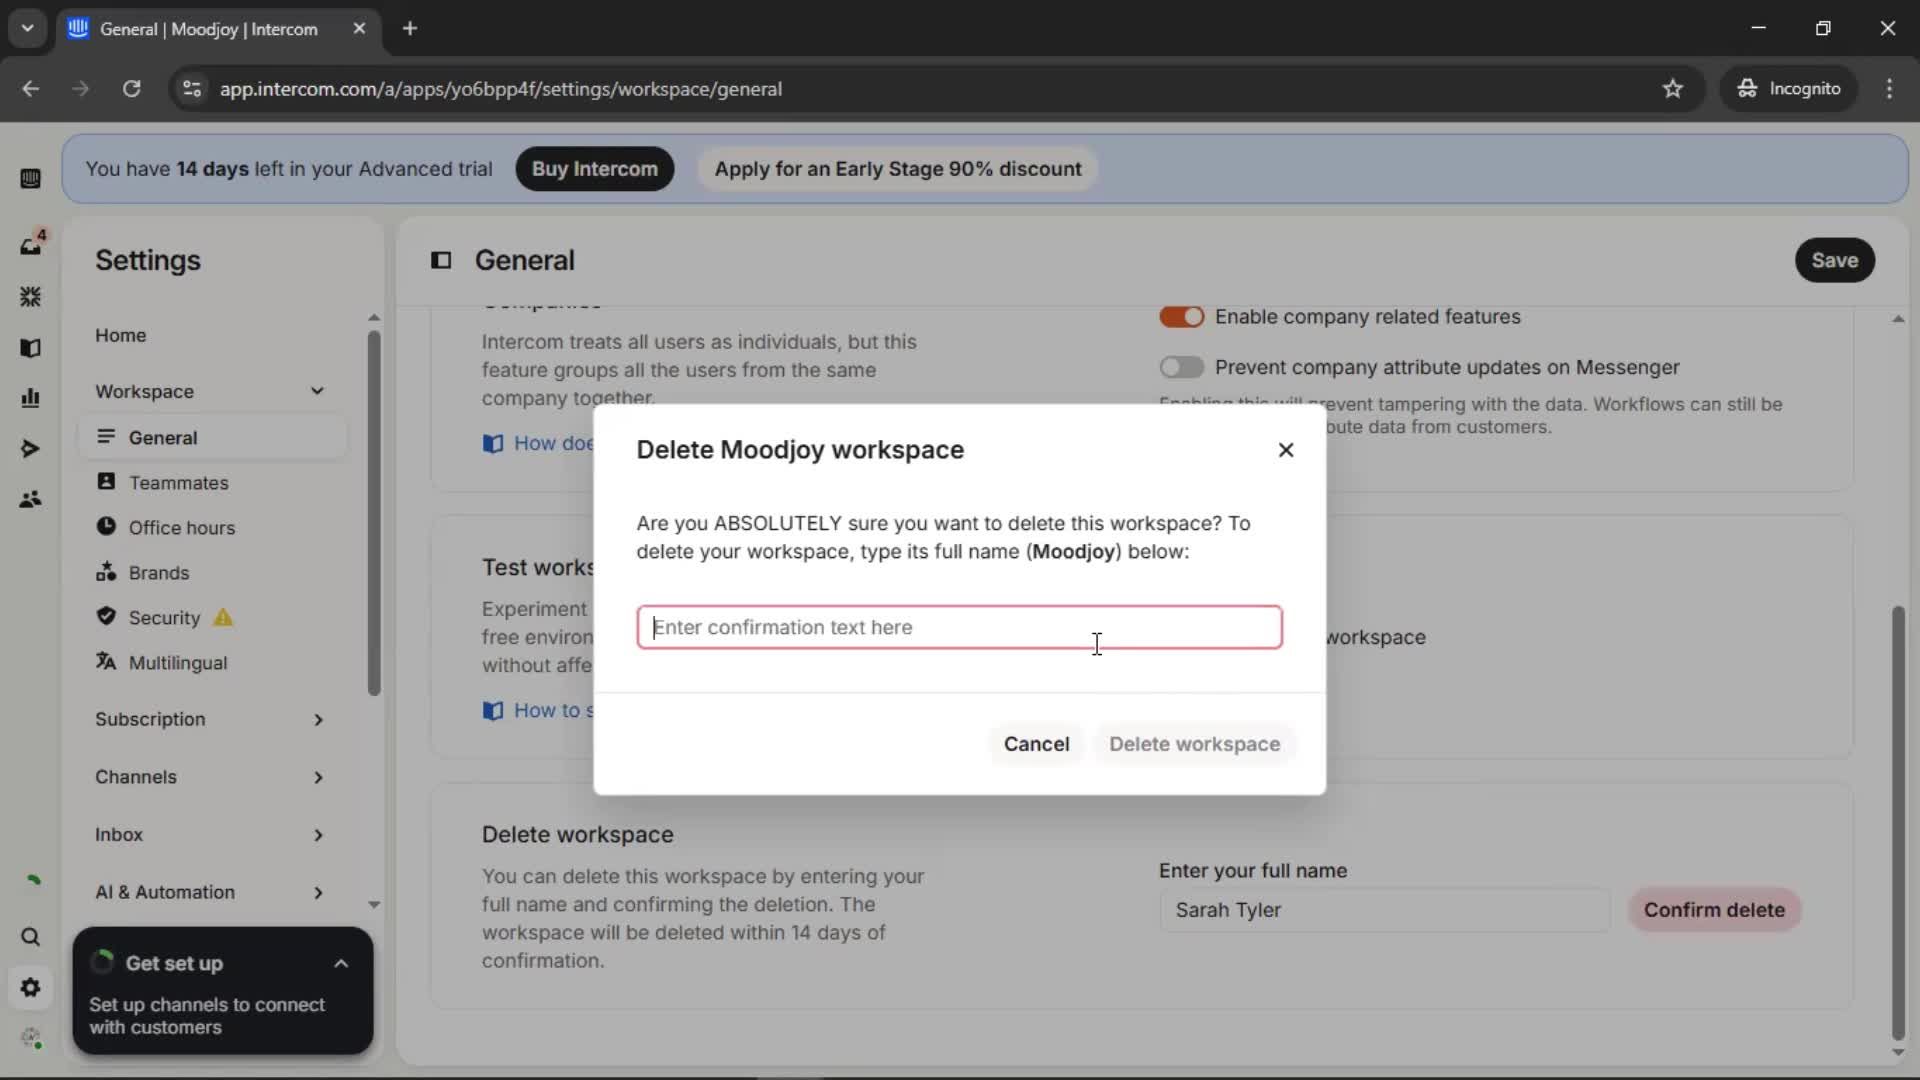The image size is (1920, 1080).
Task: Click Buy Intercom button
Action: (594, 169)
